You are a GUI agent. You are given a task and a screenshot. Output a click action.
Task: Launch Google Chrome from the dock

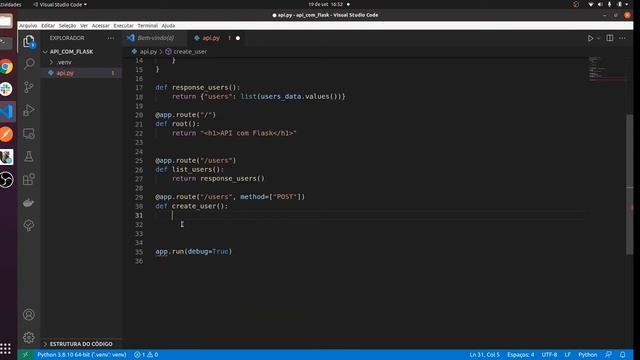7,67
